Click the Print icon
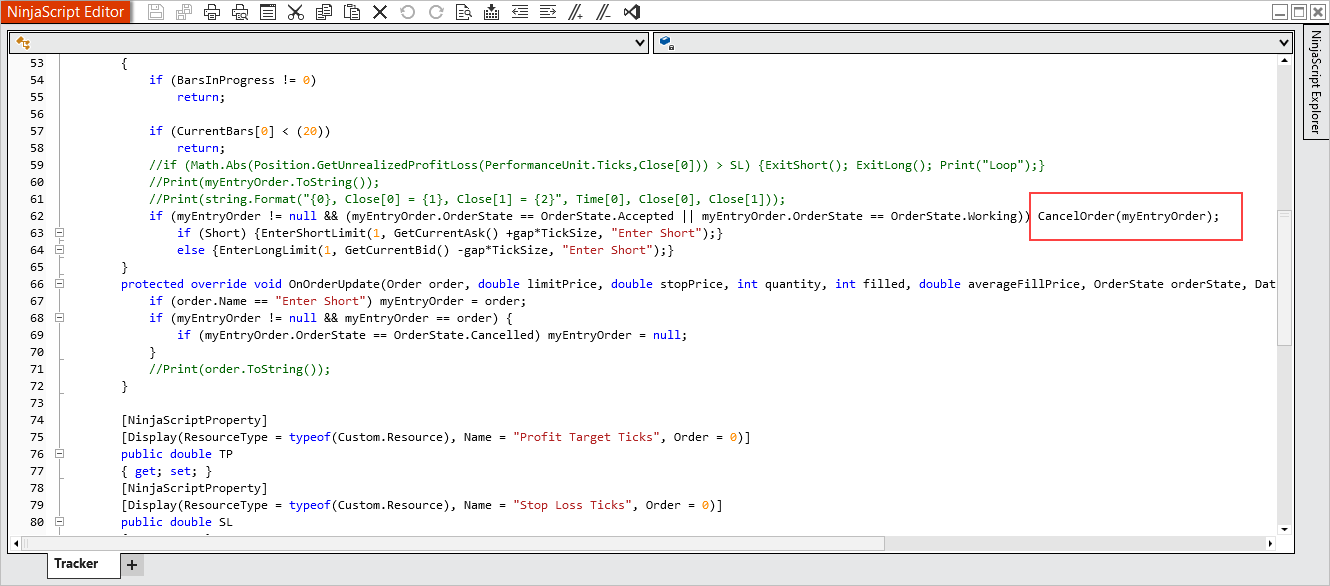Viewport: 1330px width, 586px height. pos(211,13)
